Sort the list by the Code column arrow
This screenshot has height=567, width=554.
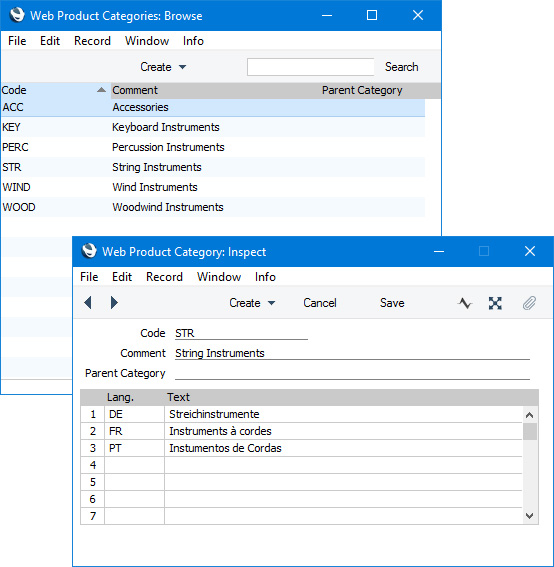[101, 90]
